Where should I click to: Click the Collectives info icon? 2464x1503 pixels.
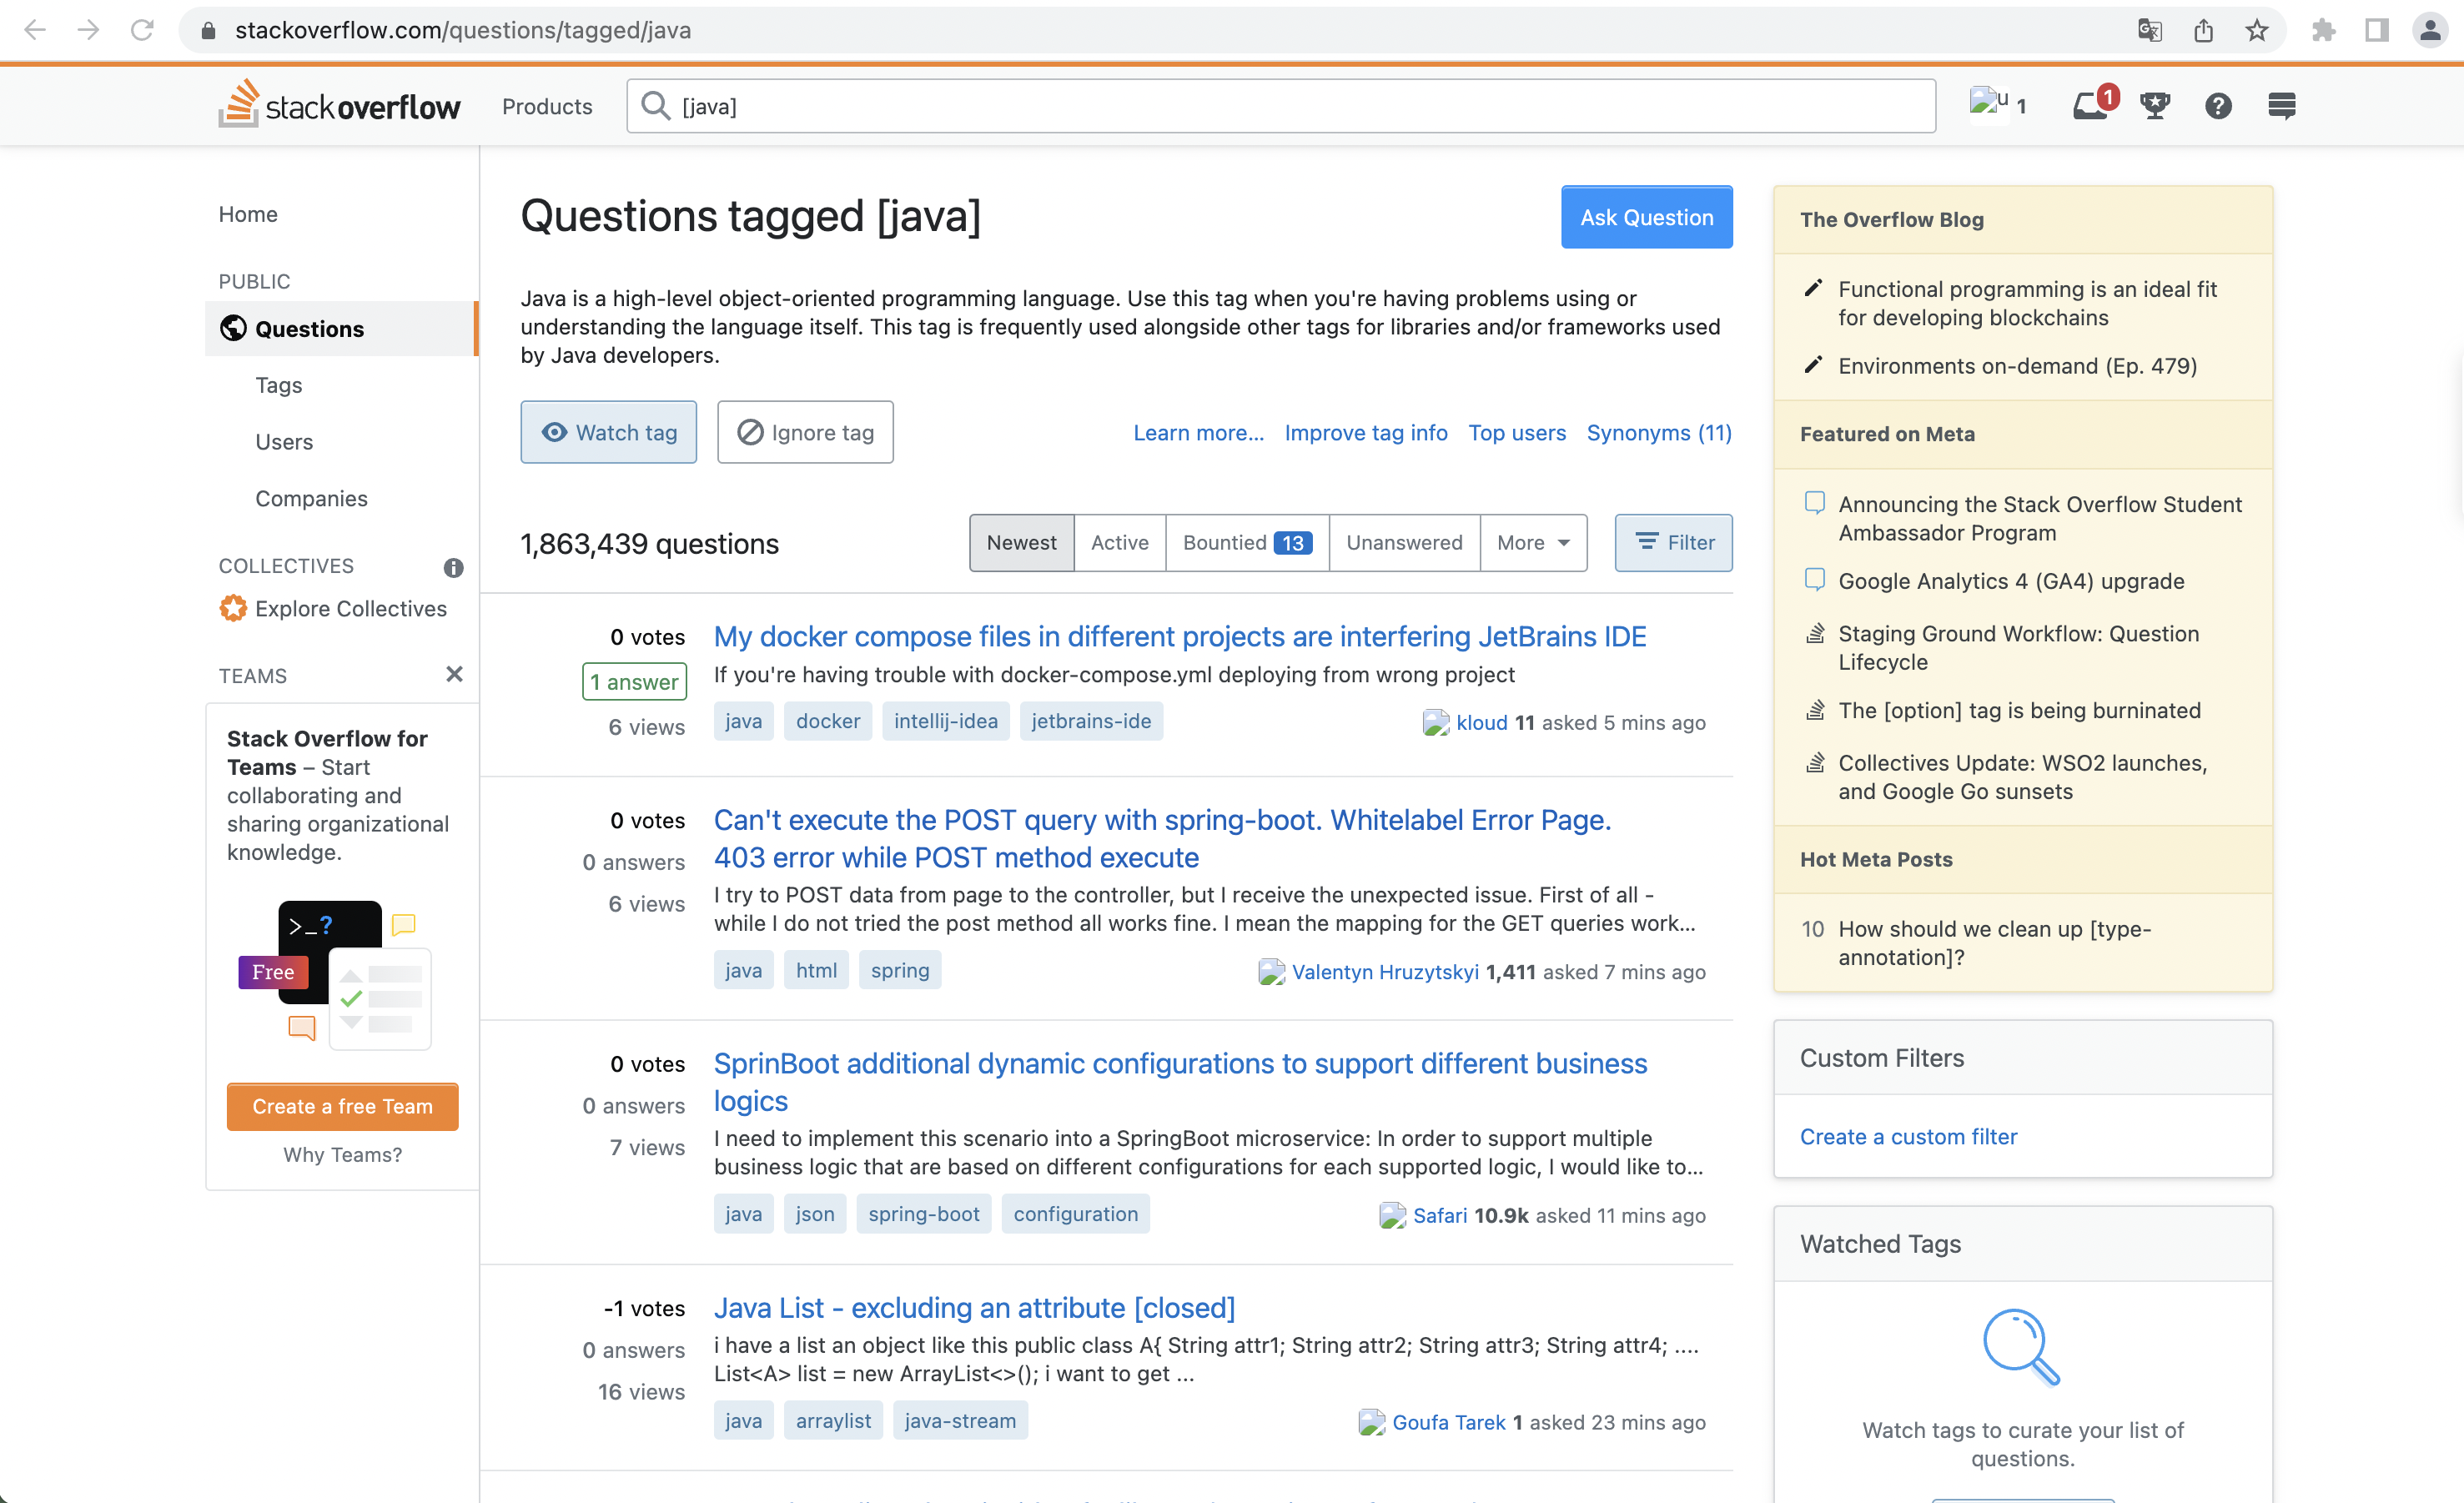point(453,568)
